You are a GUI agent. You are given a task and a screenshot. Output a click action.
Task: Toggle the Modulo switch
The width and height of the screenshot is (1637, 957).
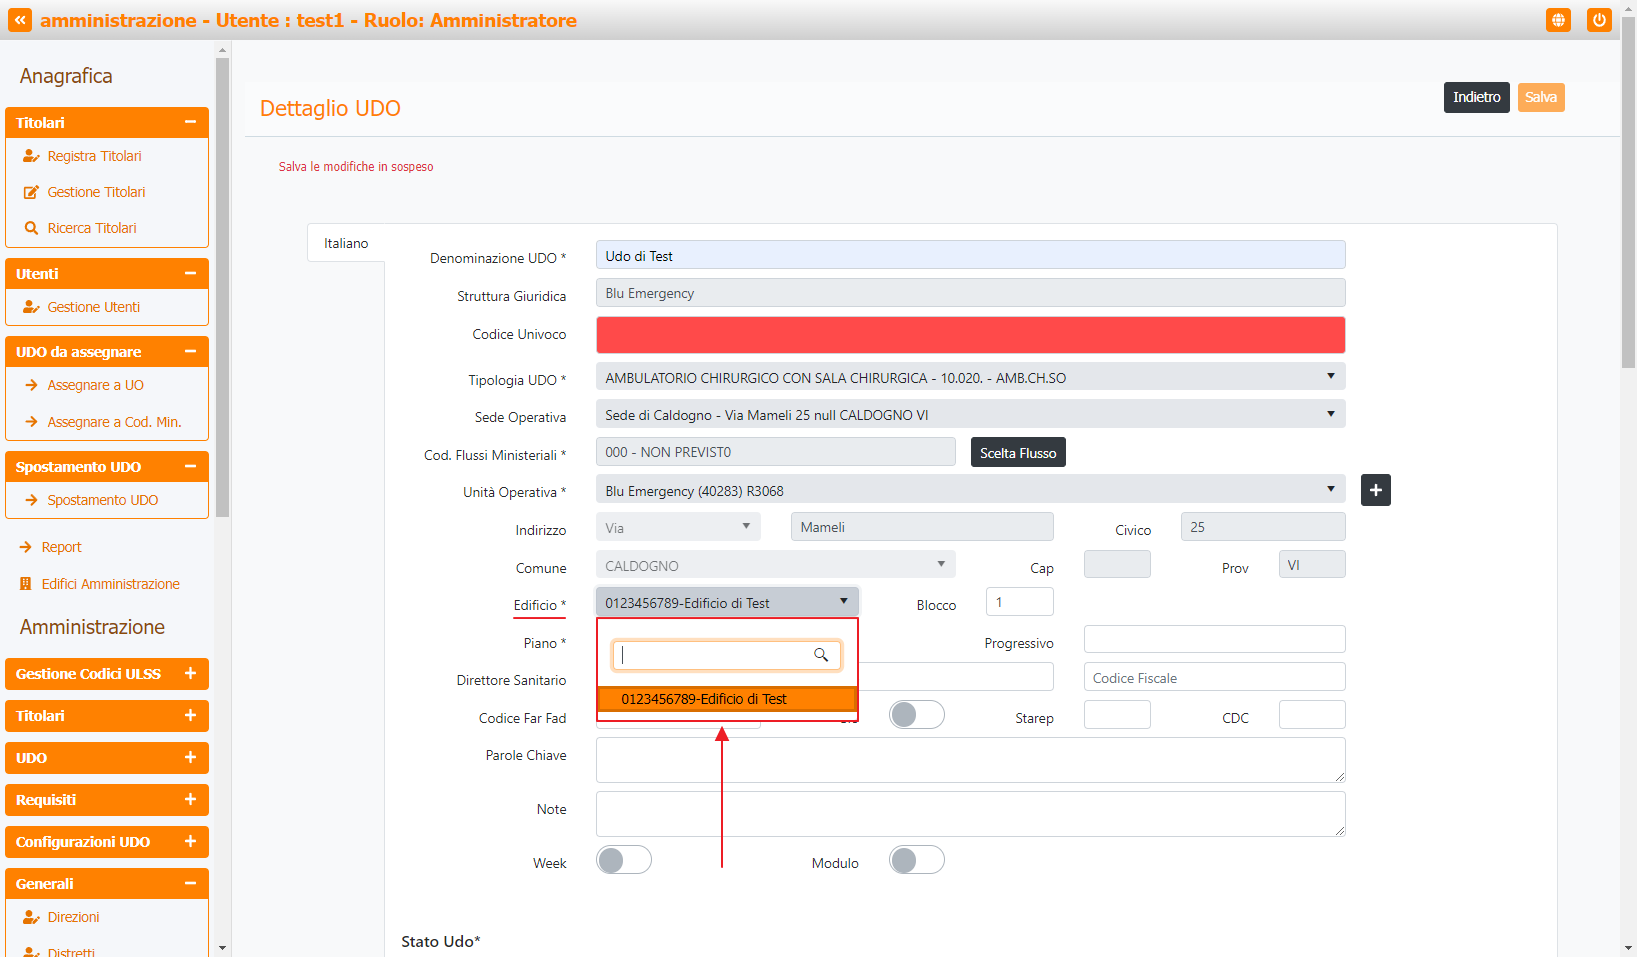(x=916, y=860)
